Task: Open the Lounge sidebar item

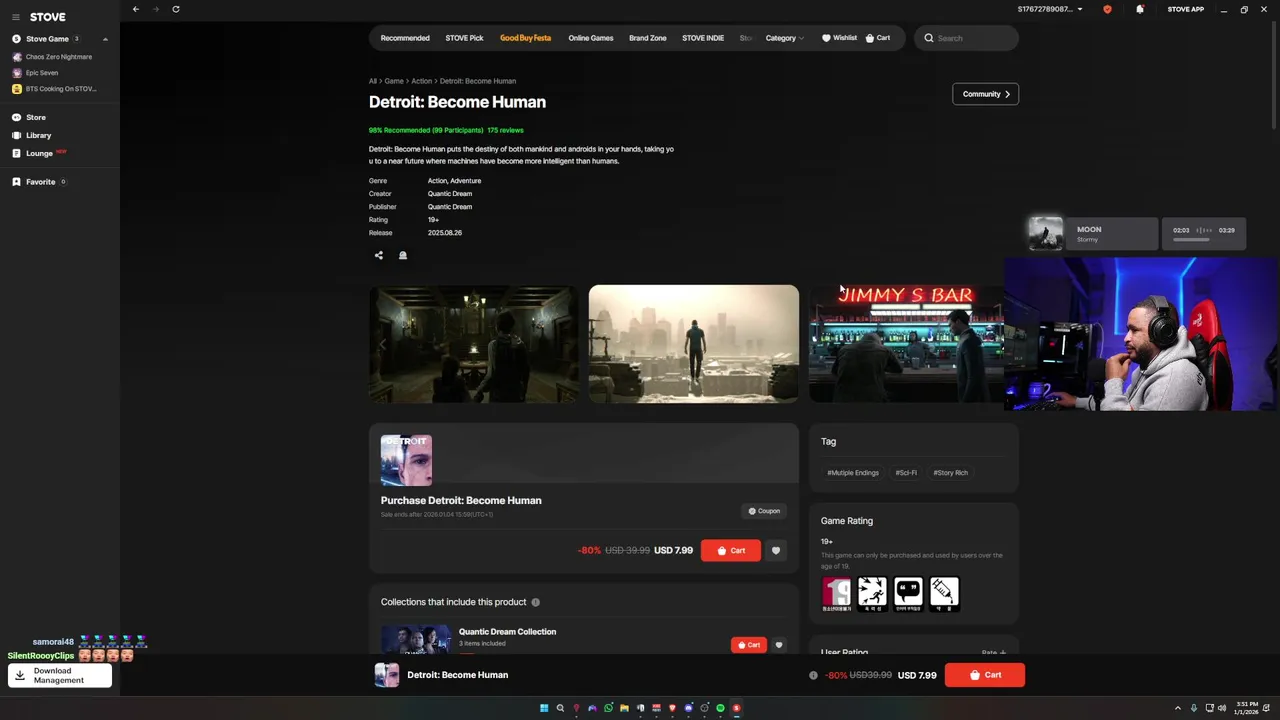Action: coord(39,153)
